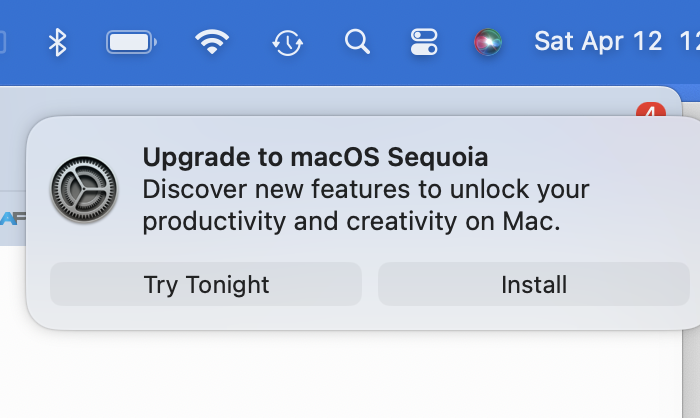700x418 pixels.
Task: Open the Wi-Fi menu
Action: pos(212,42)
